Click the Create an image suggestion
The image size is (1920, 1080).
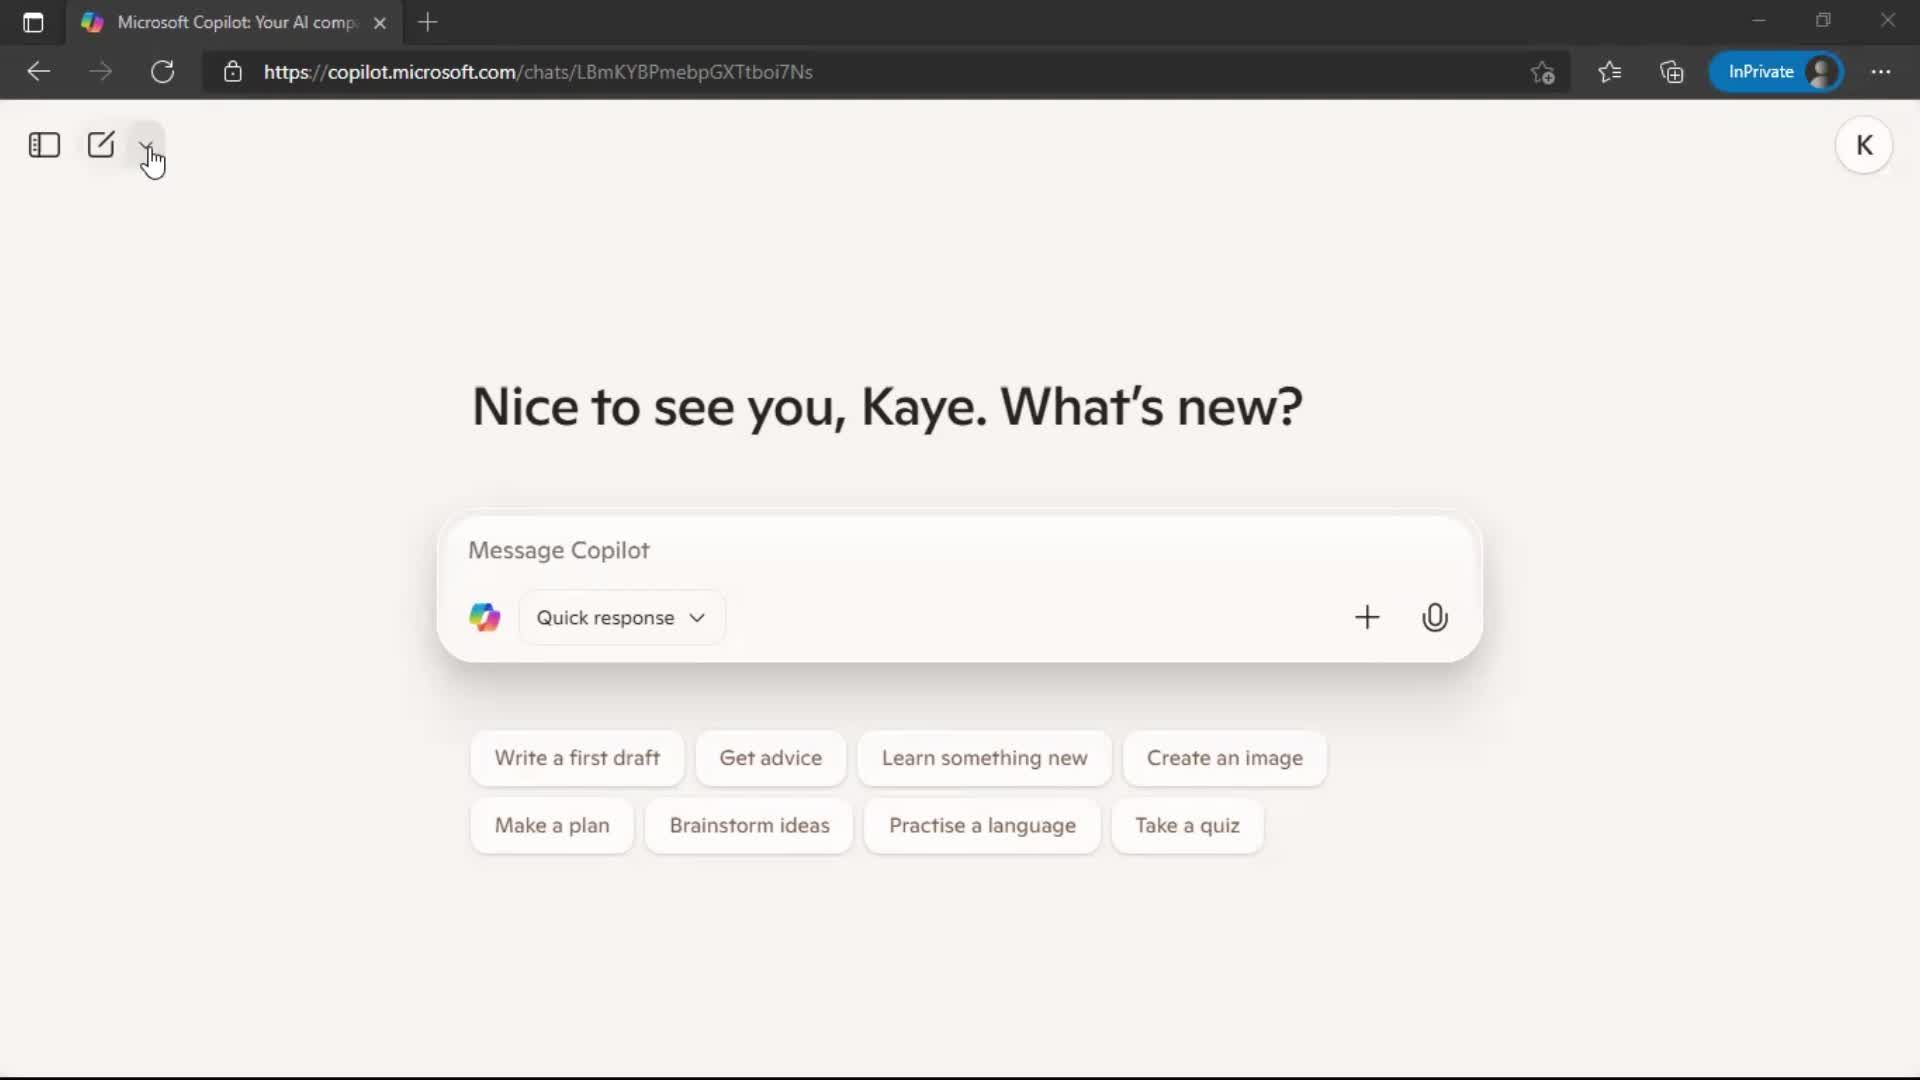pyautogui.click(x=1224, y=758)
